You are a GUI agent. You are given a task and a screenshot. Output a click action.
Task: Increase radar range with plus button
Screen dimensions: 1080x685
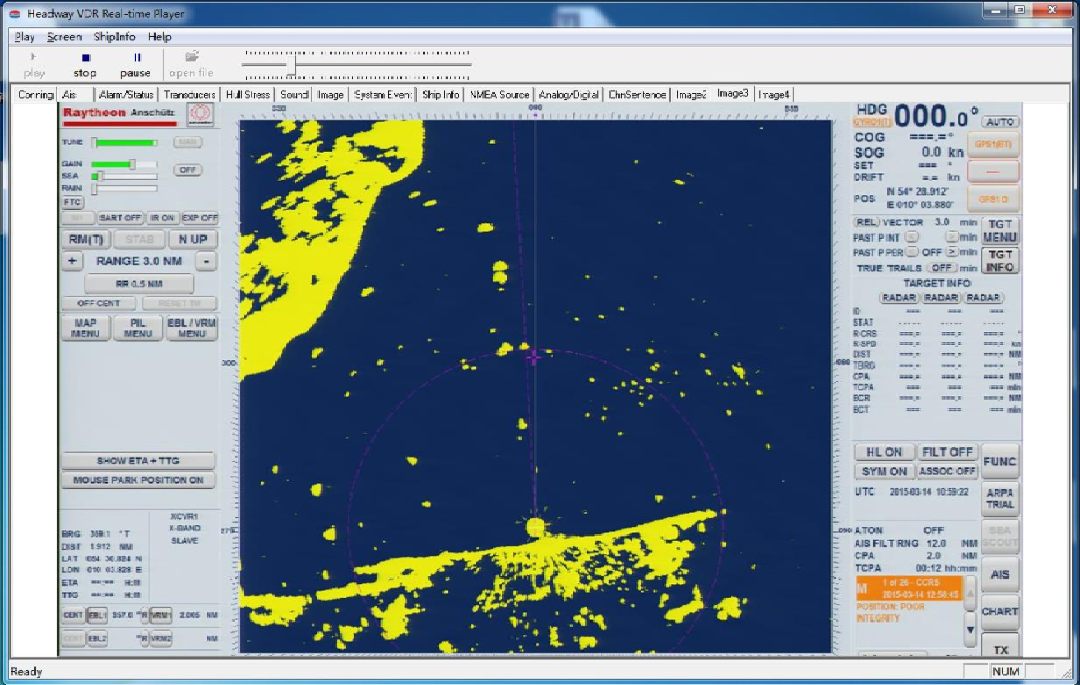71,261
